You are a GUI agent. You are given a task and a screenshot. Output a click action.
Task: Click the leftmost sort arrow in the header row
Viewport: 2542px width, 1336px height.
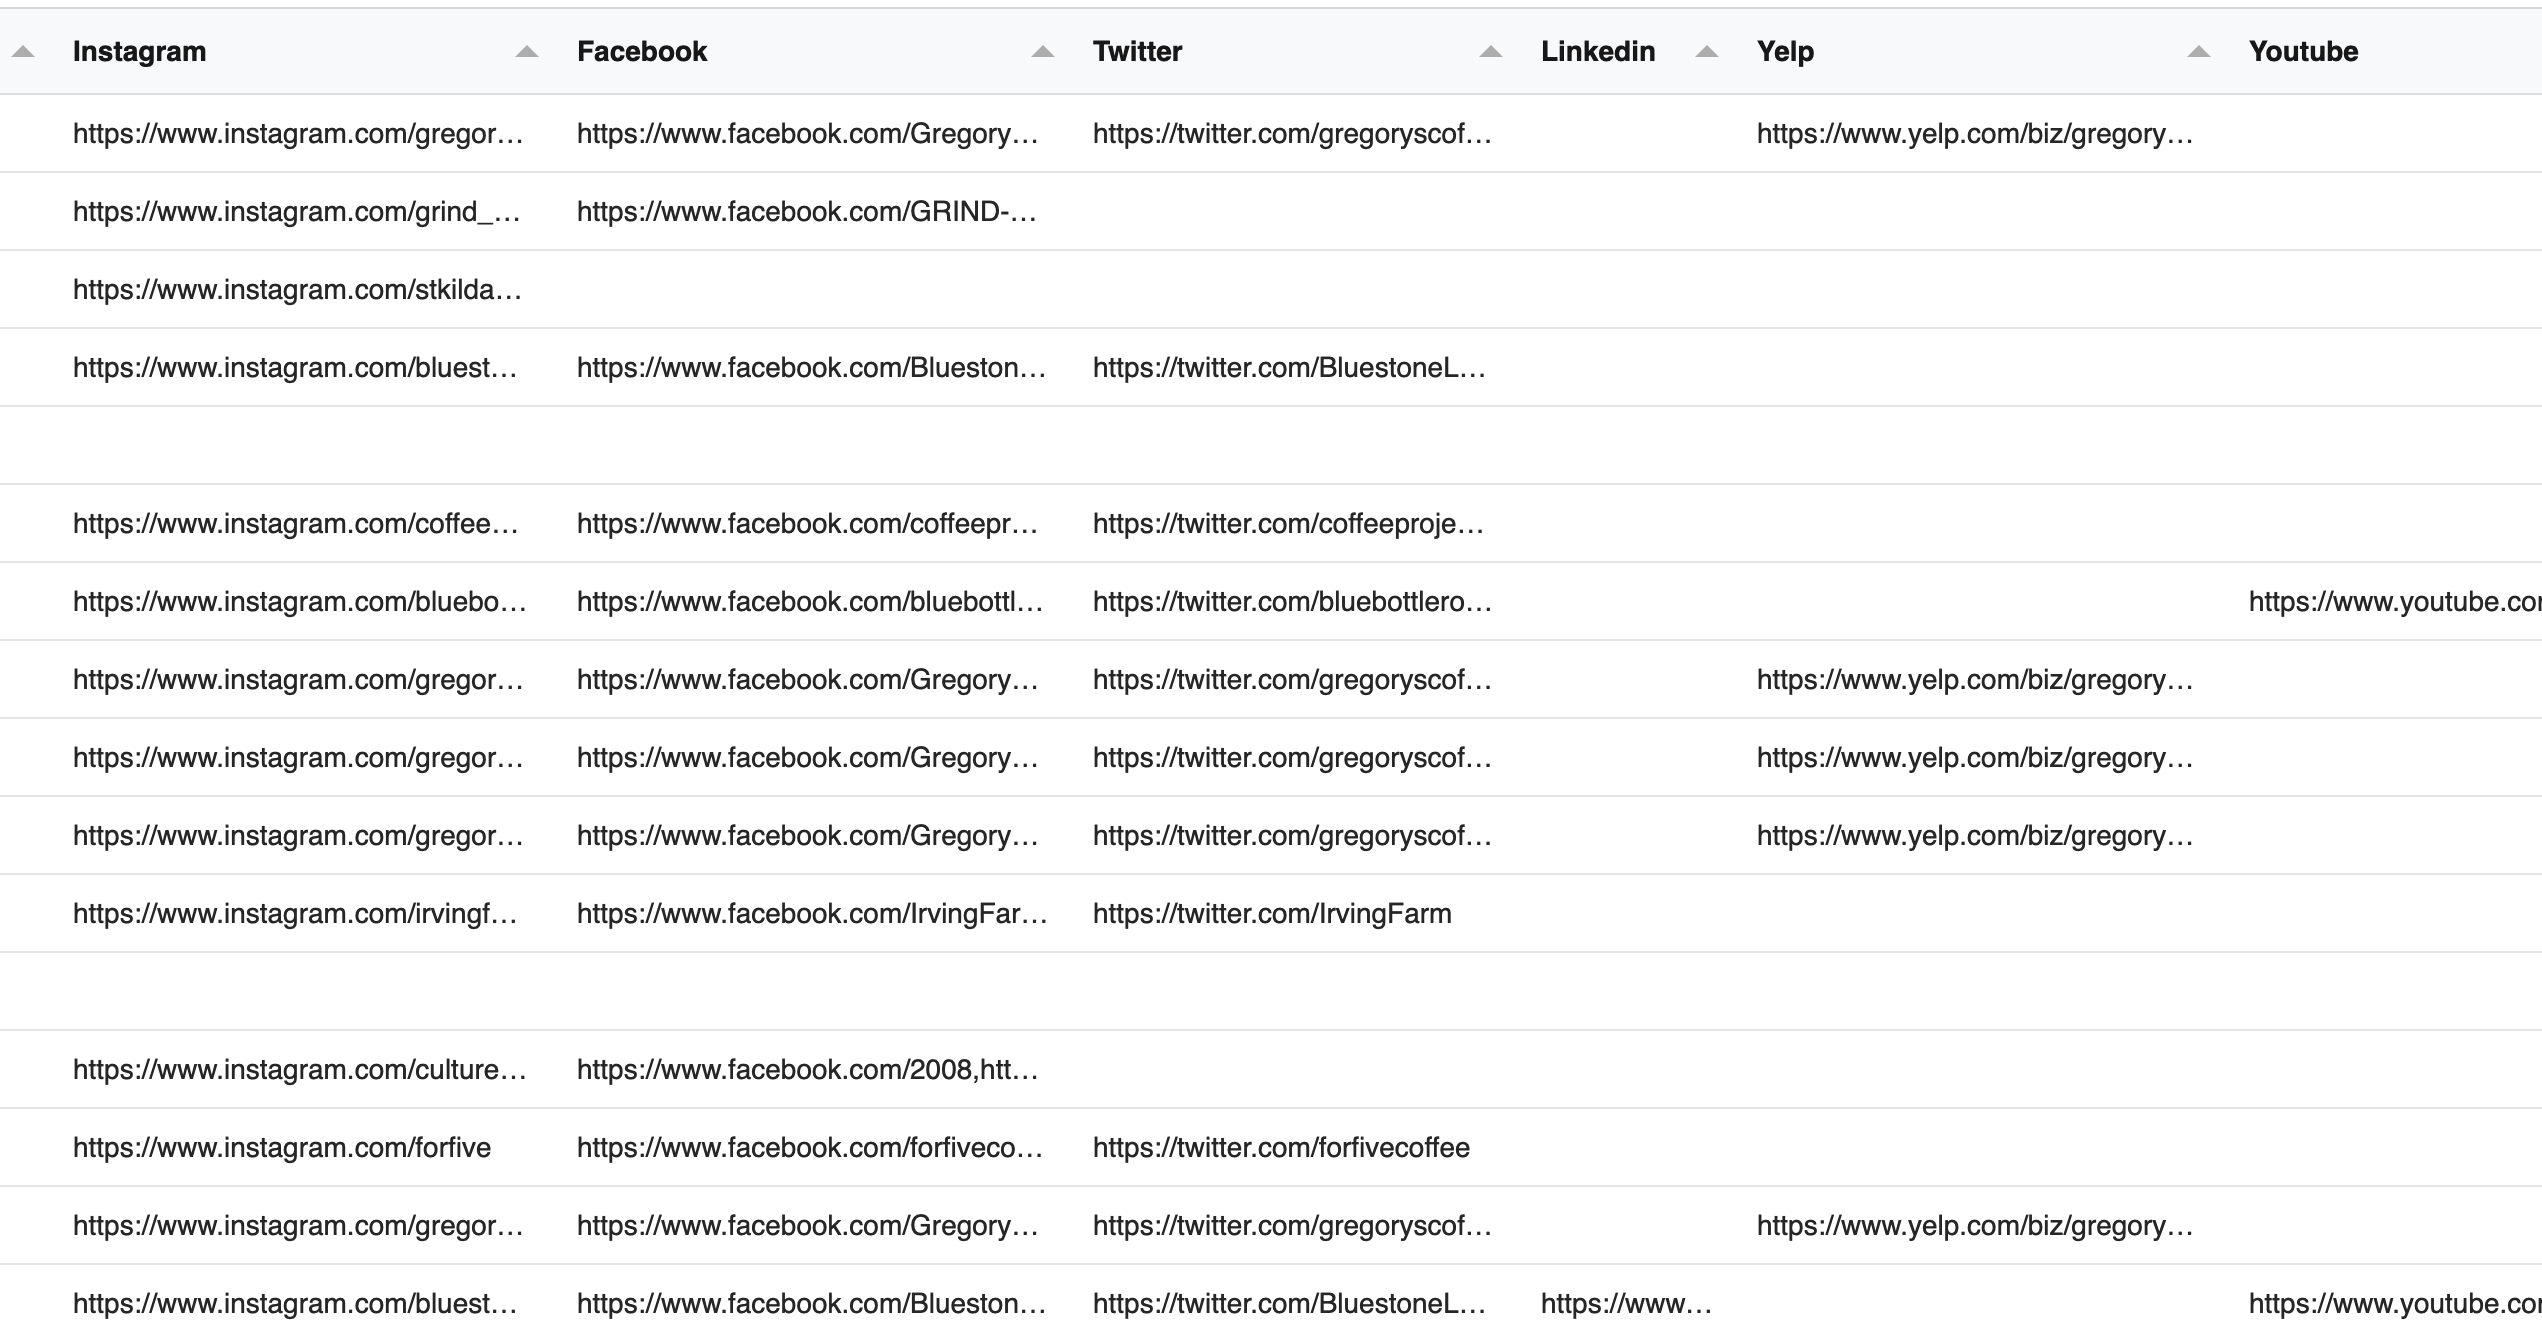click(x=22, y=53)
